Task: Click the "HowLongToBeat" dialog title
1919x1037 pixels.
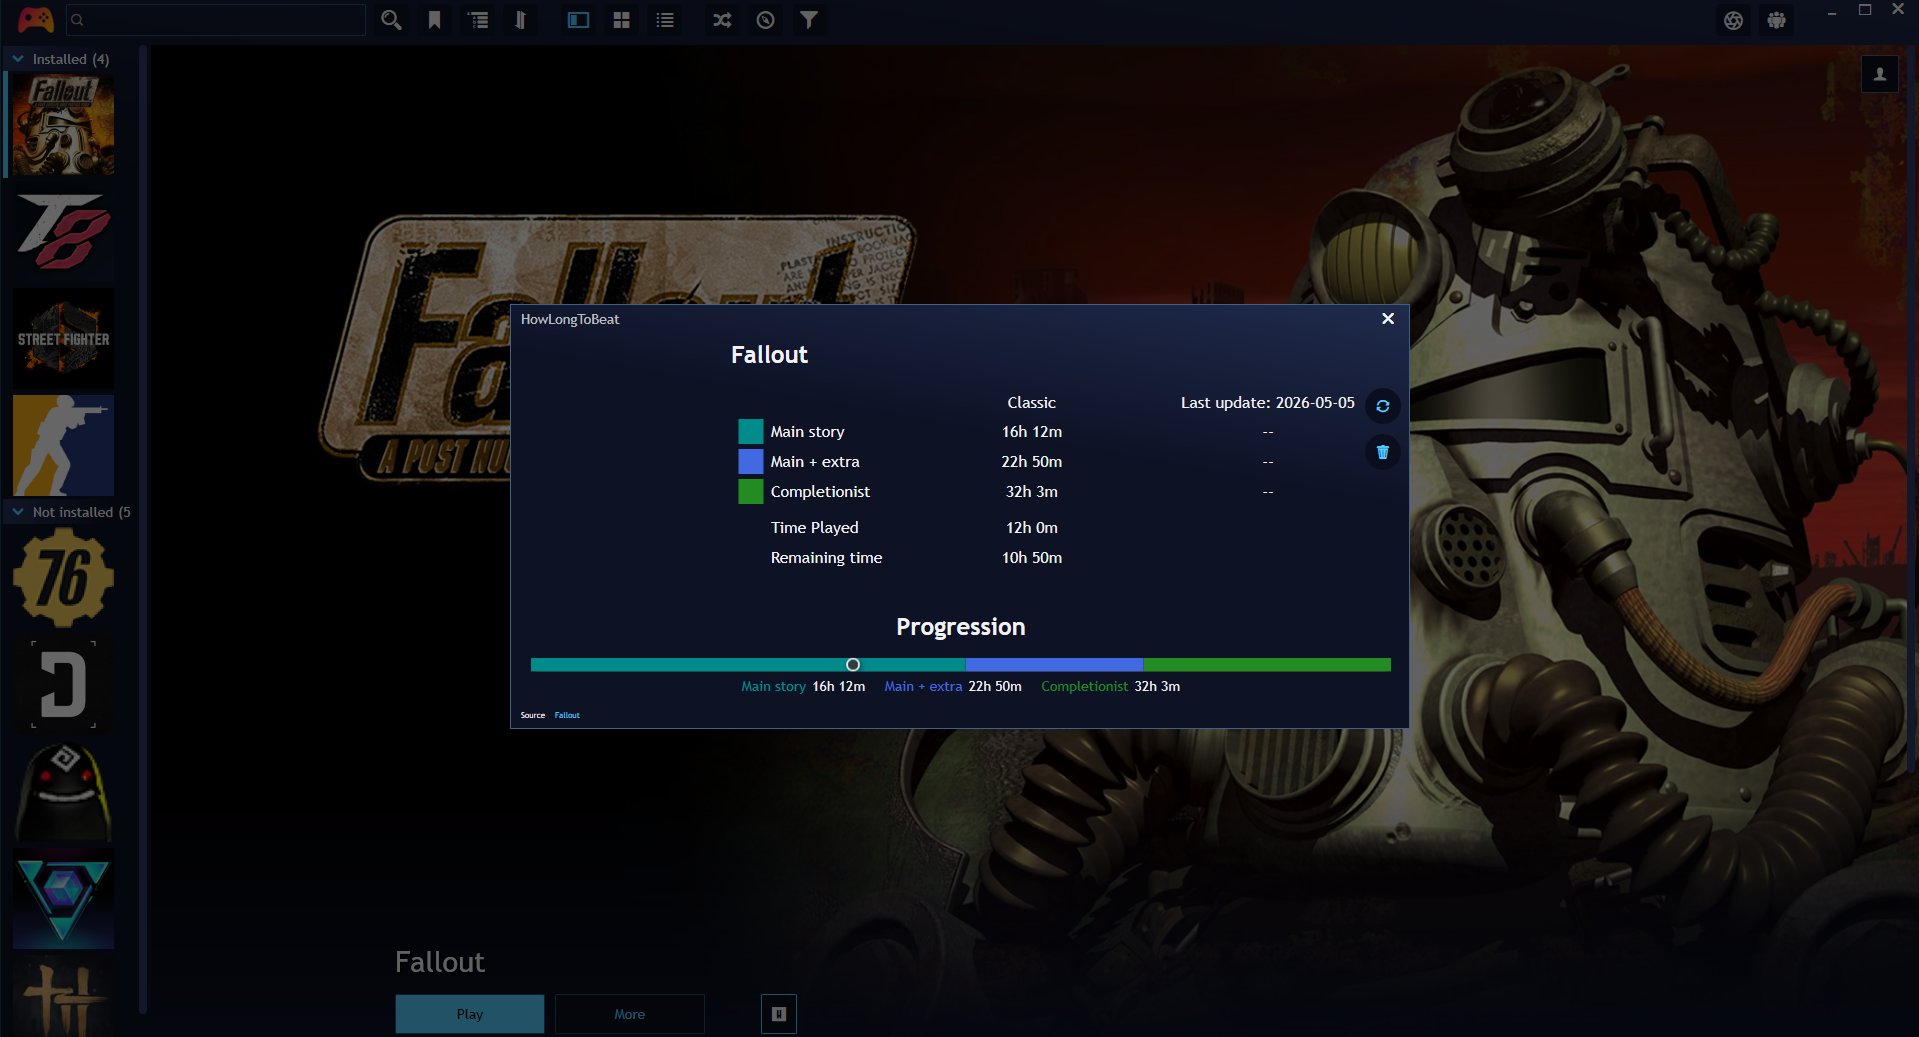Action: coord(570,319)
